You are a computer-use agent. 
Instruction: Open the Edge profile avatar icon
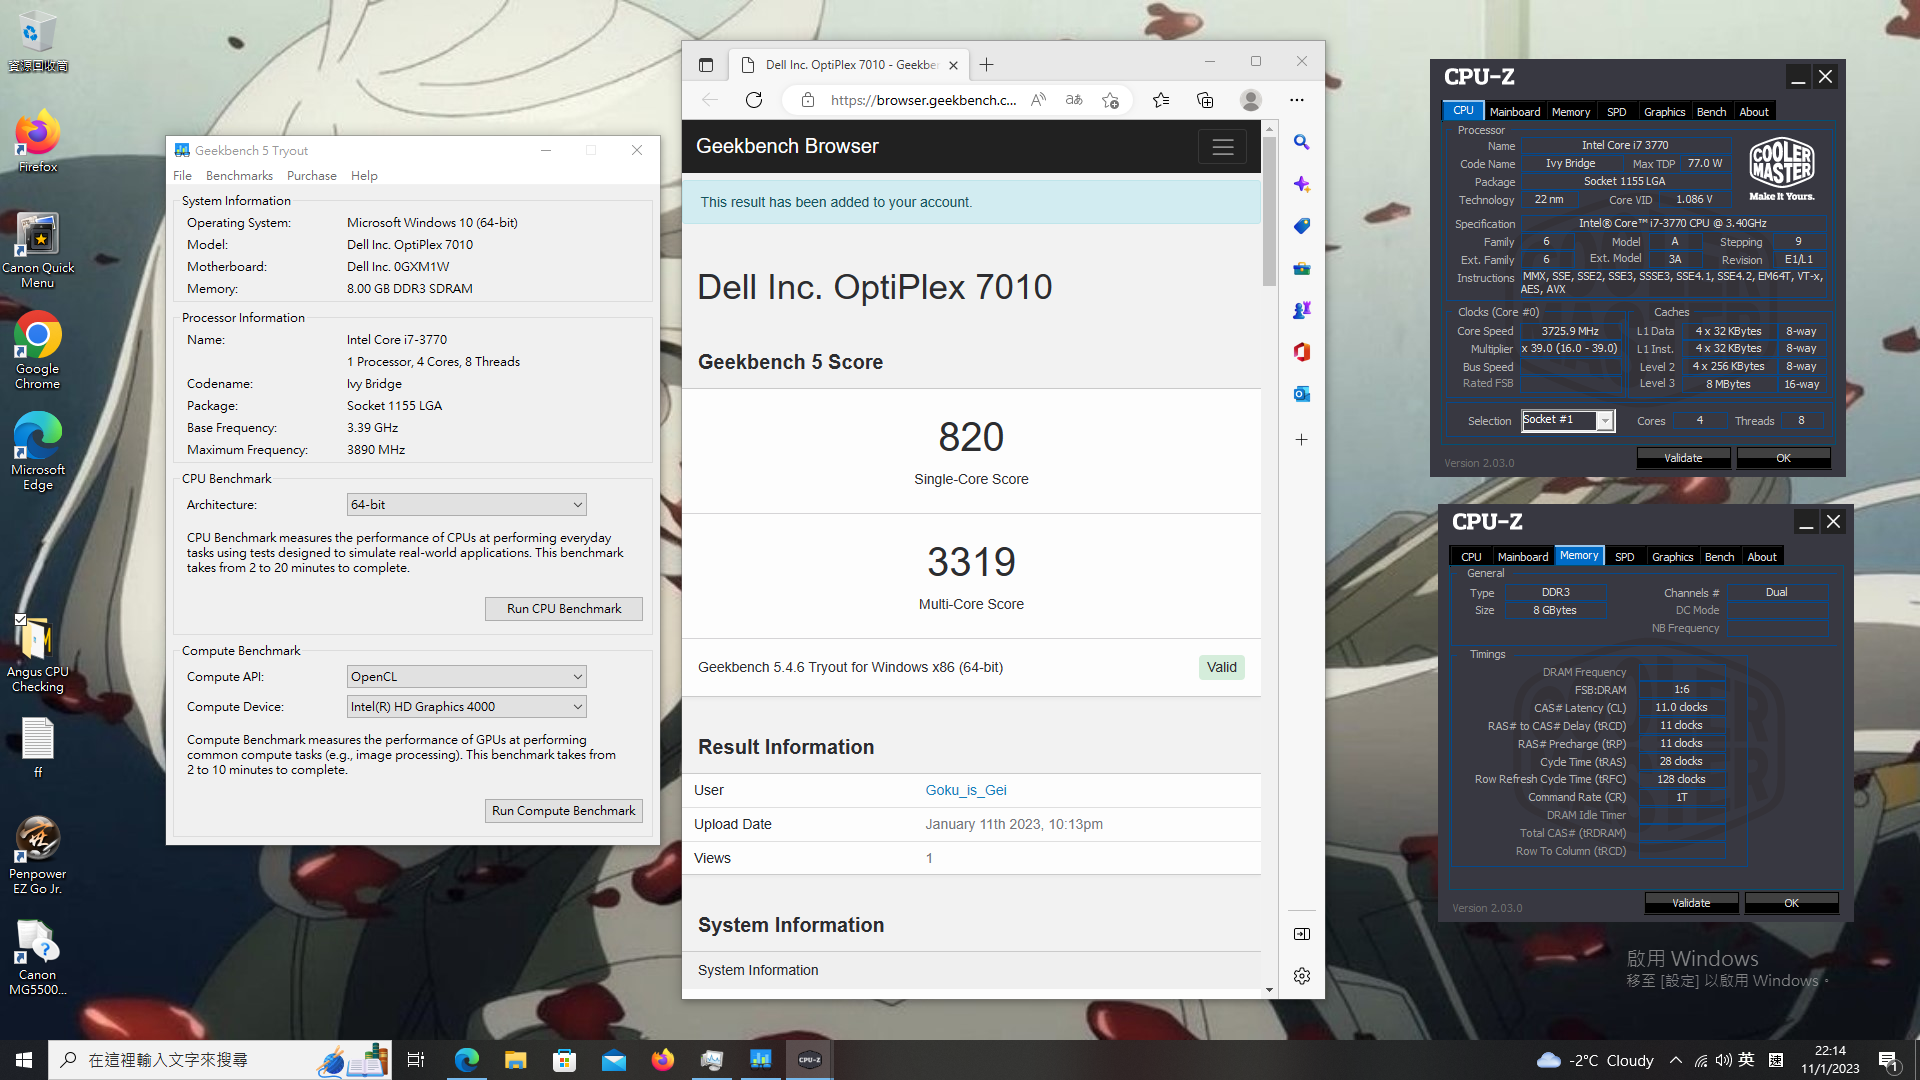click(1250, 100)
